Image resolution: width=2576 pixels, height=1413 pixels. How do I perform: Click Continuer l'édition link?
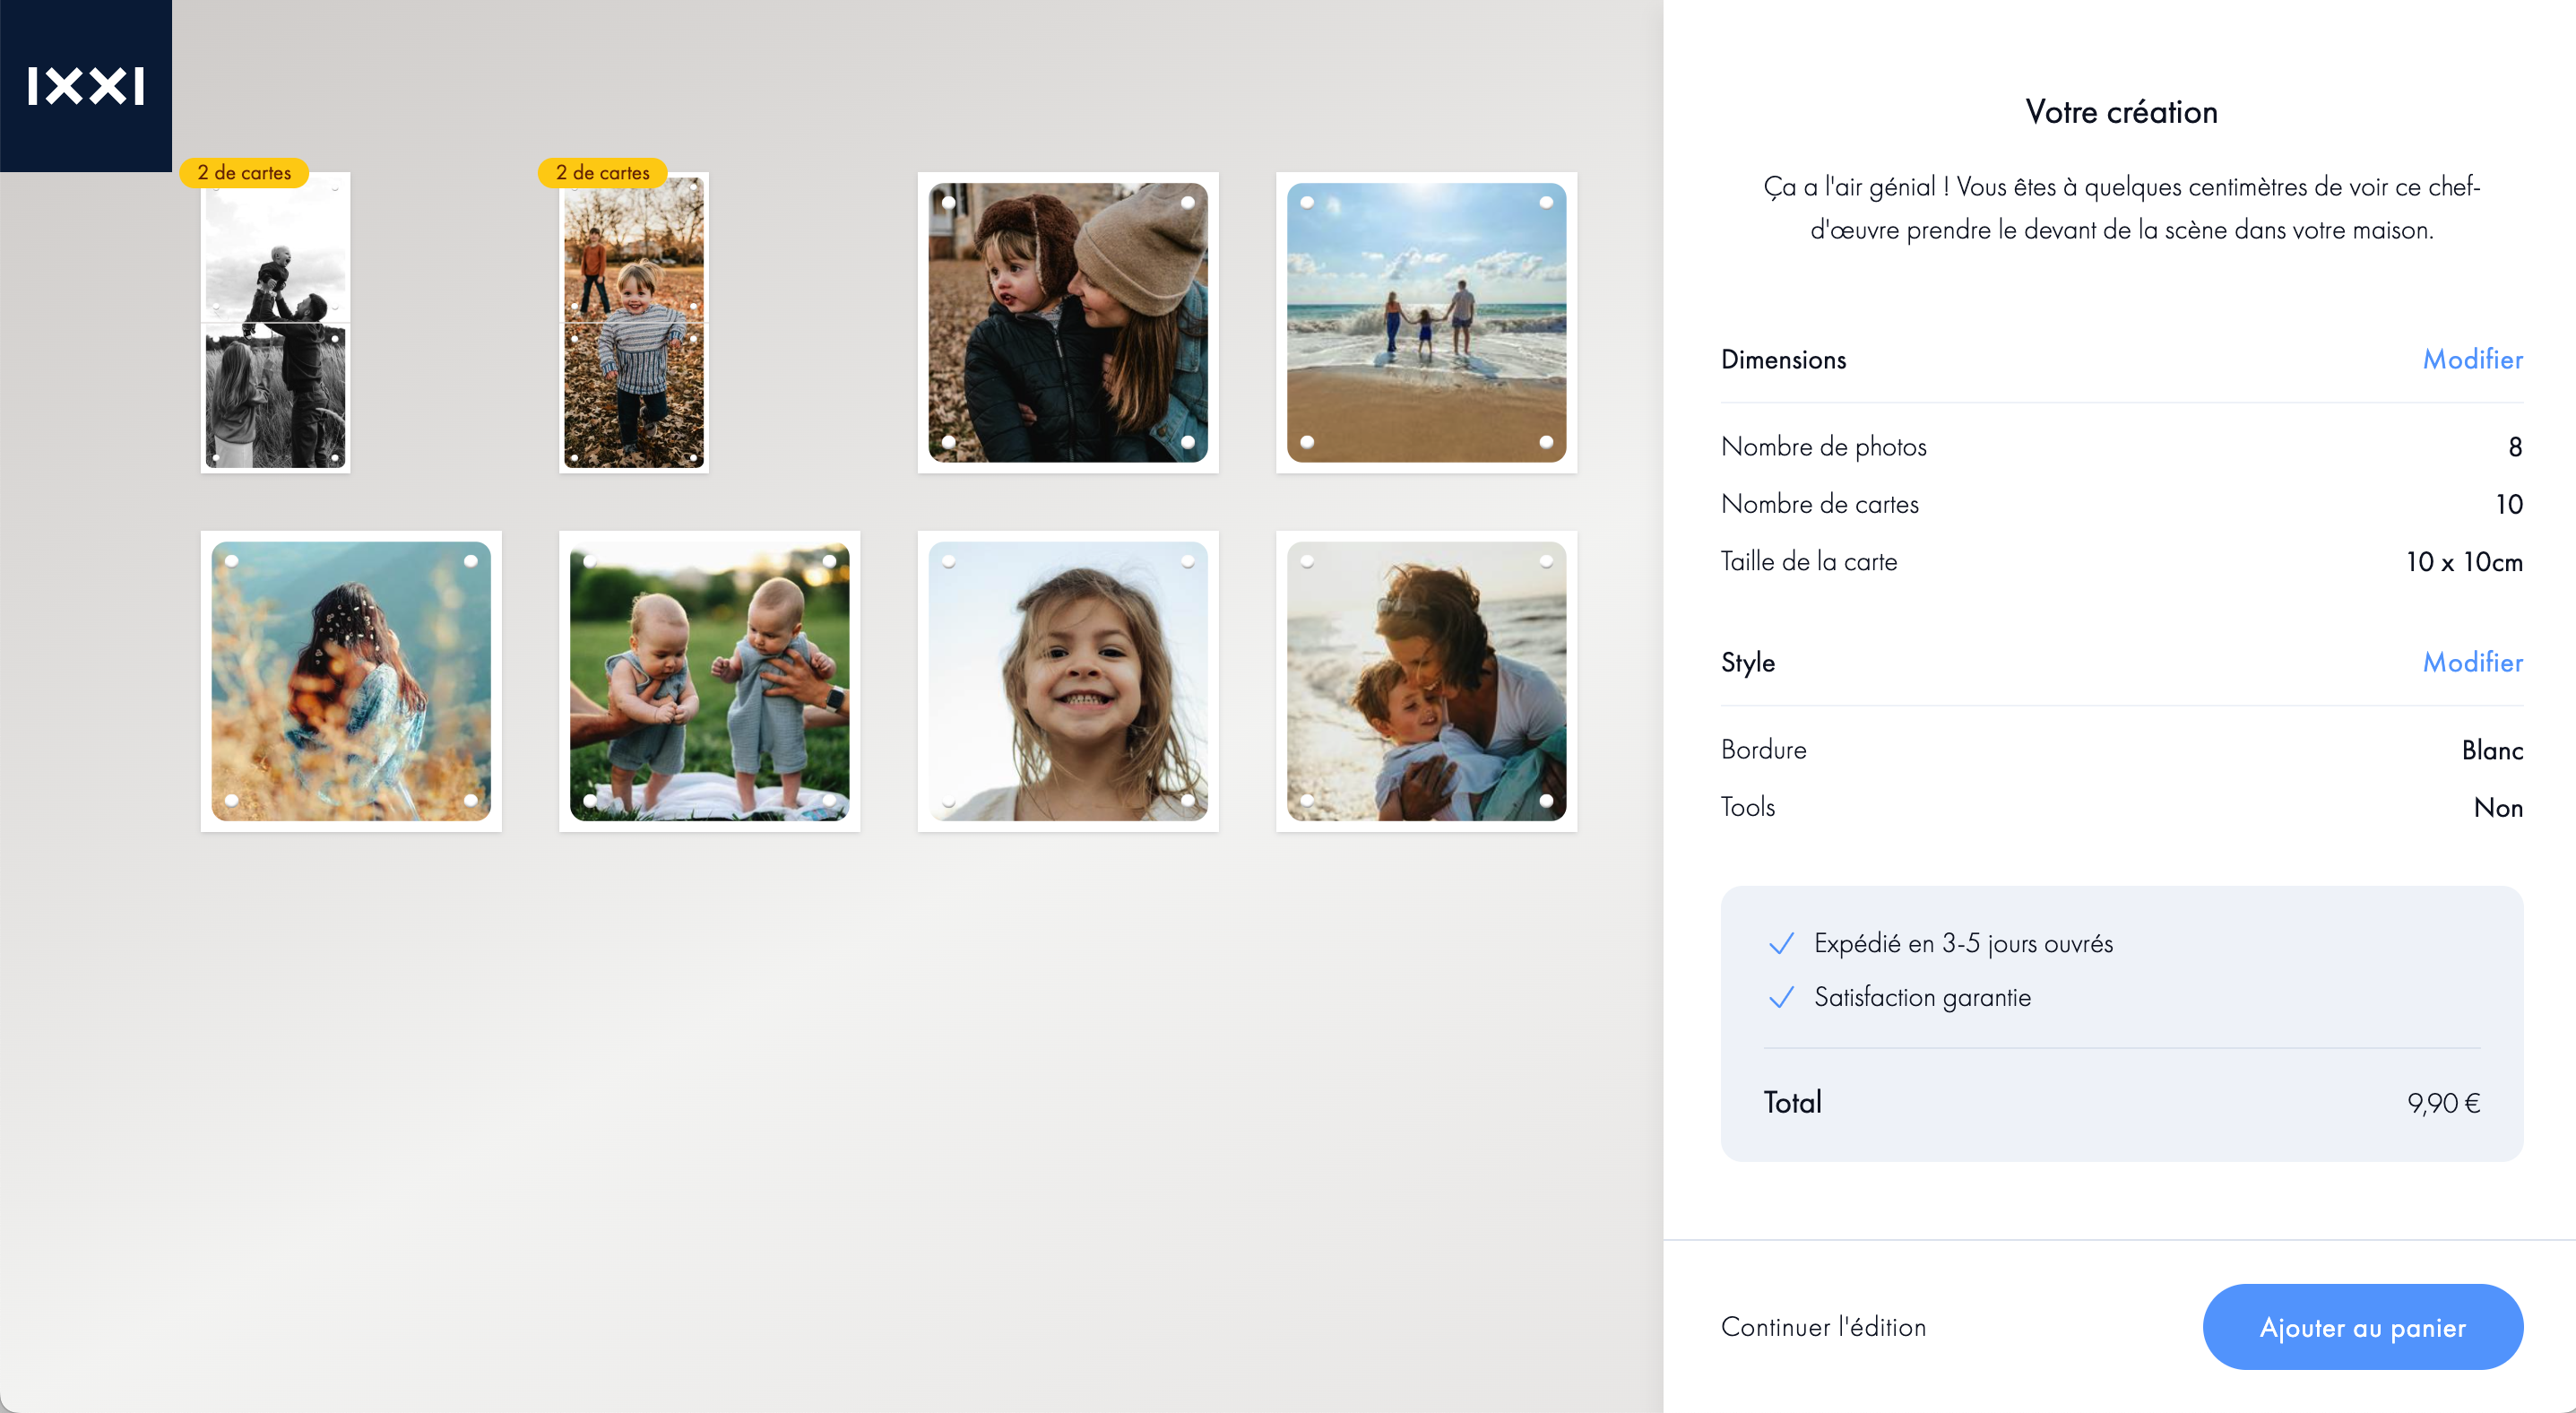tap(1823, 1327)
